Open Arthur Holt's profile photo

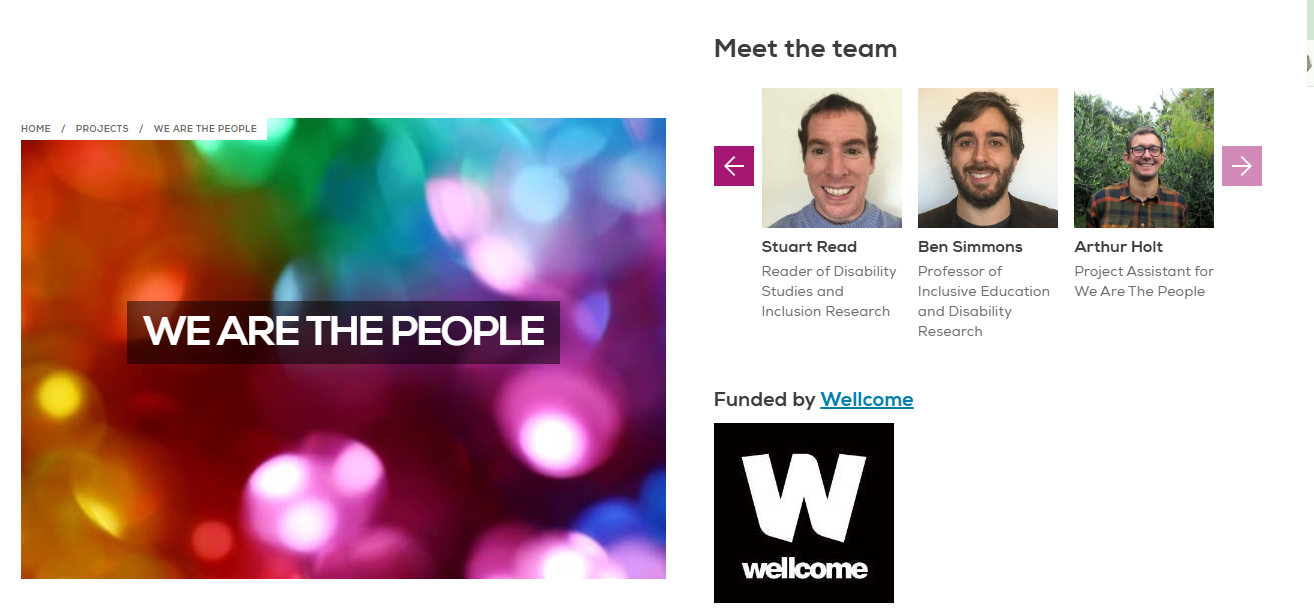(1143, 158)
